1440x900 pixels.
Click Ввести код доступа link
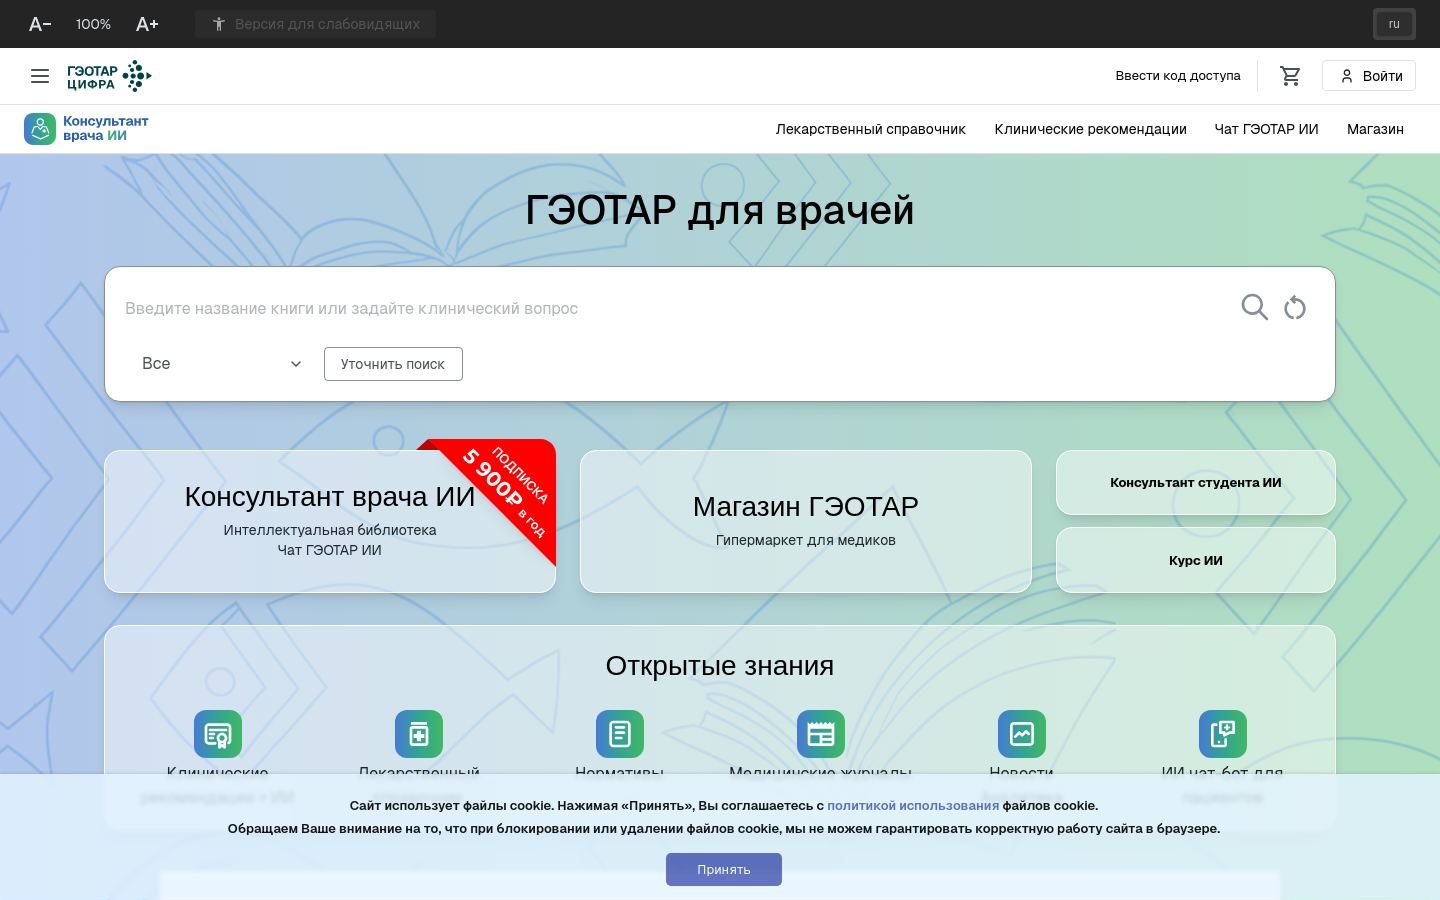click(x=1178, y=76)
